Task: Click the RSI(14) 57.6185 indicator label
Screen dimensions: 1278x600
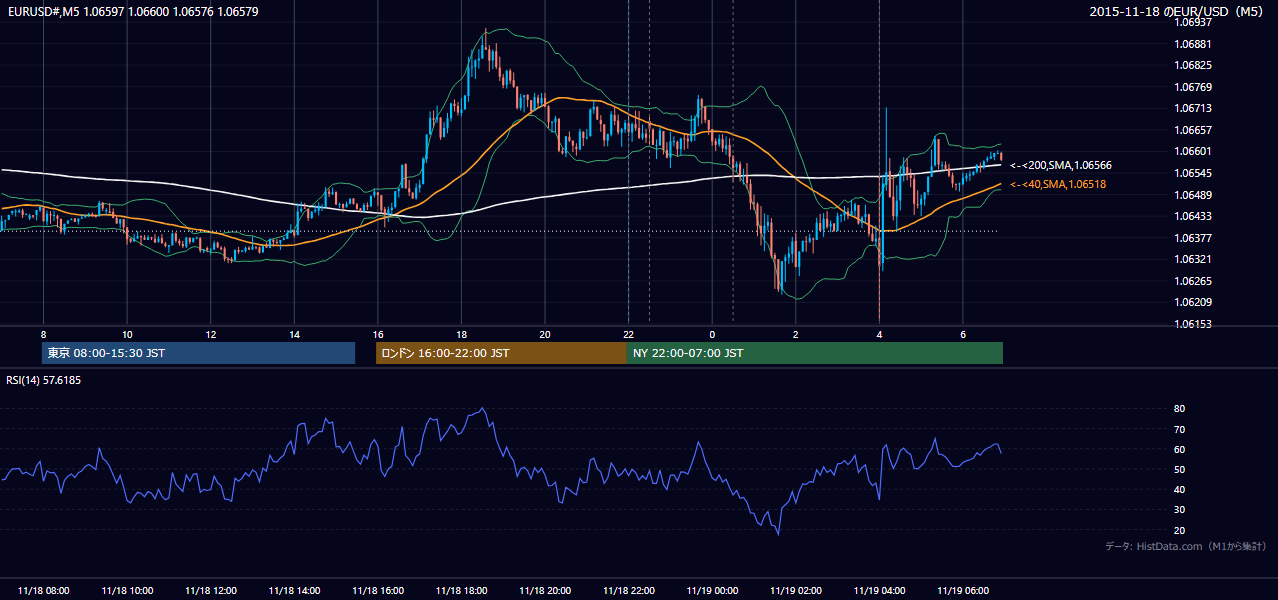Action: click(43, 380)
